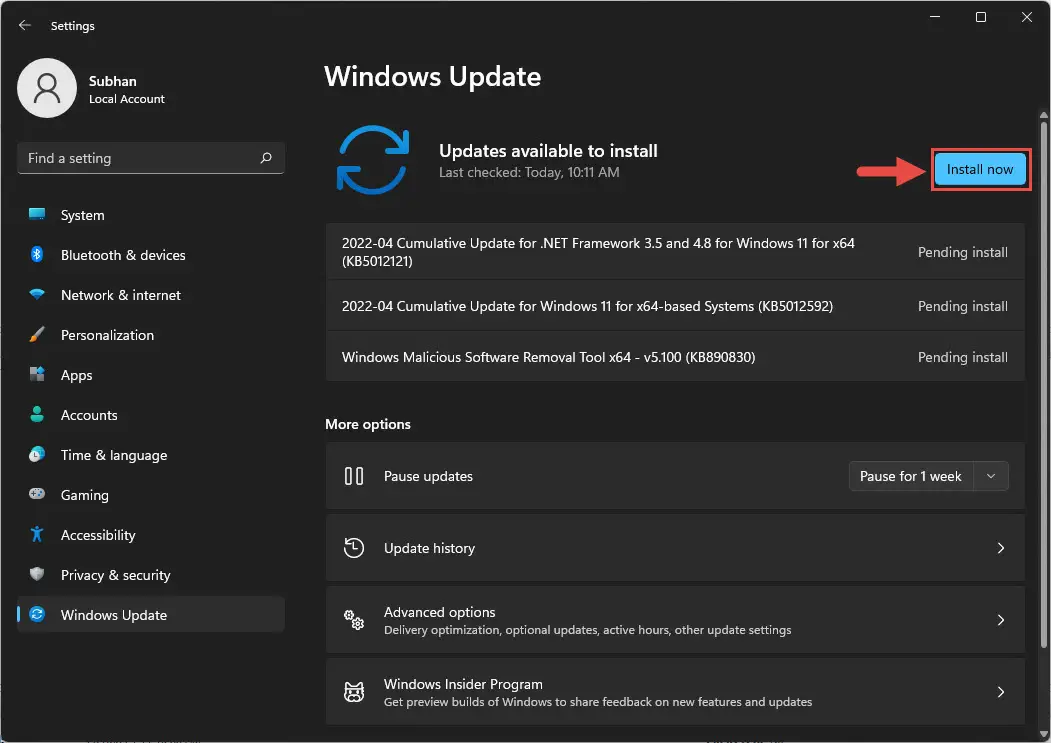1051x743 pixels.
Task: Expand Update history with its chevron
Action: (x=1001, y=548)
